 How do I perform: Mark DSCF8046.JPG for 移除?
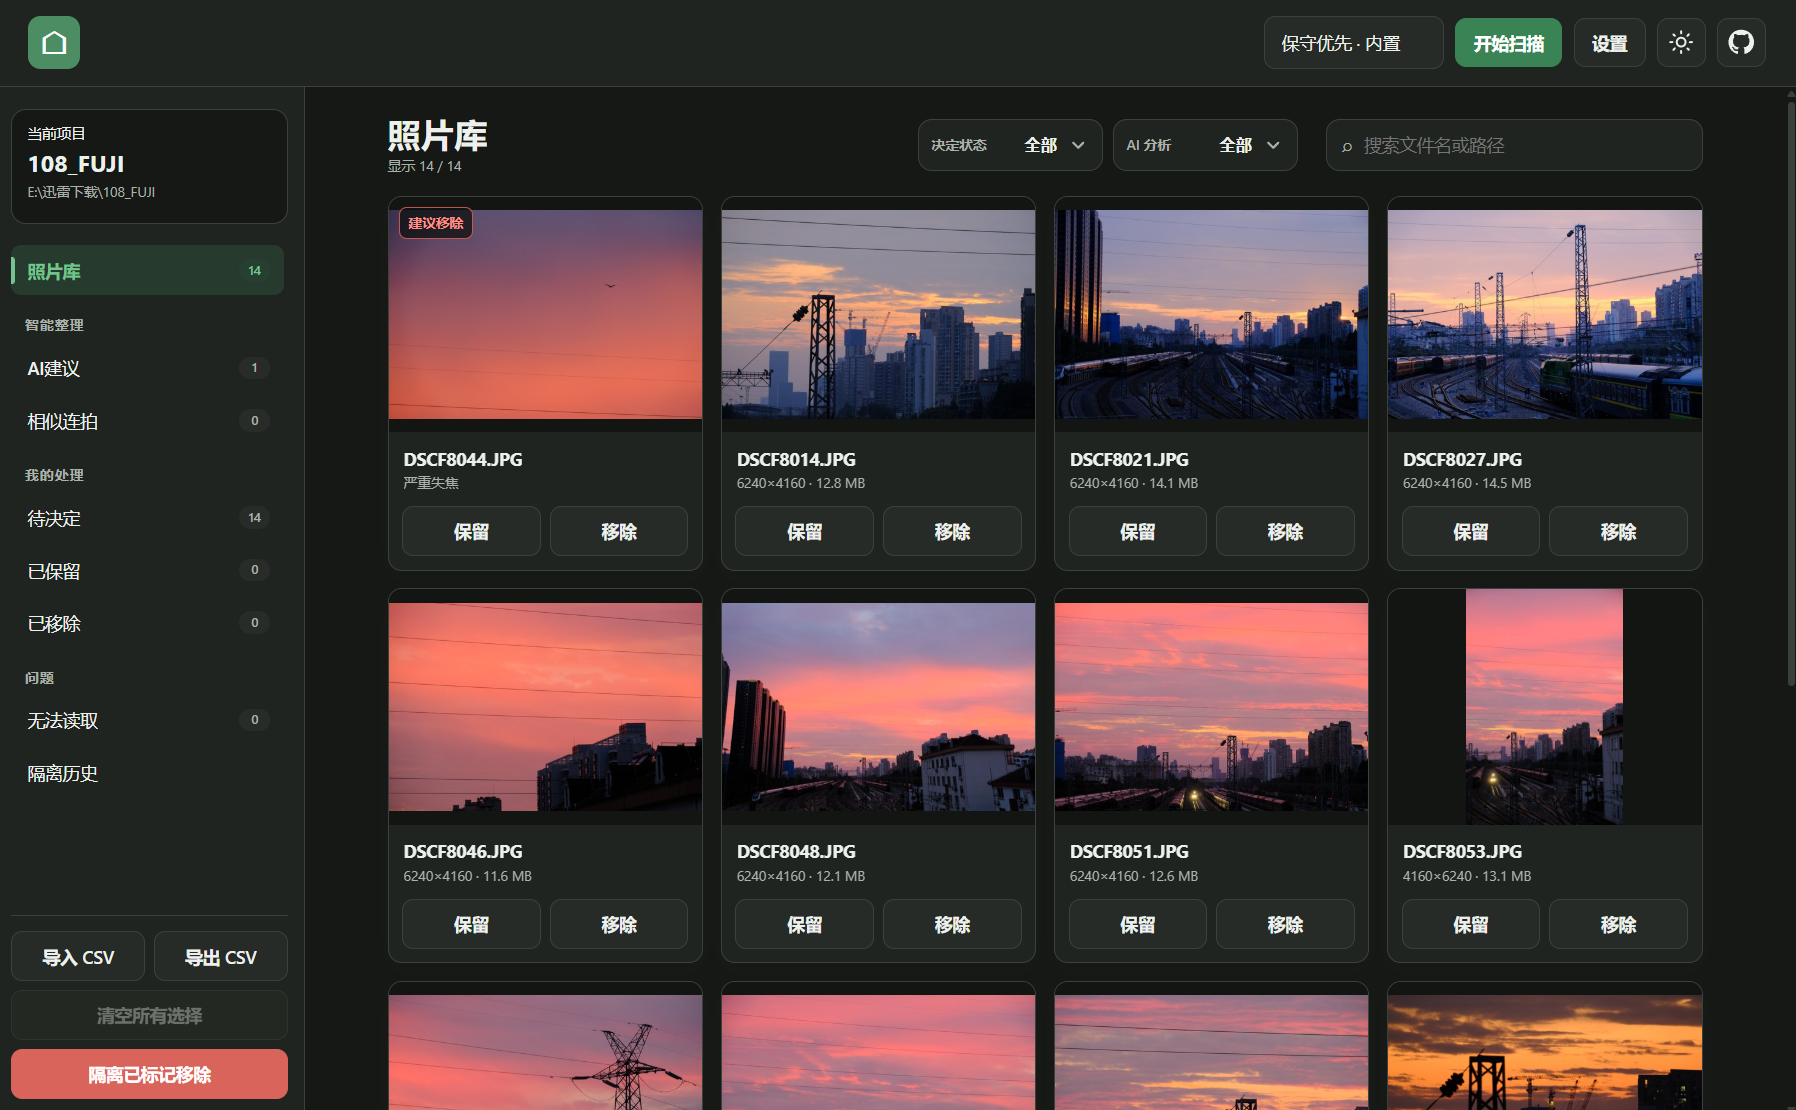click(619, 924)
